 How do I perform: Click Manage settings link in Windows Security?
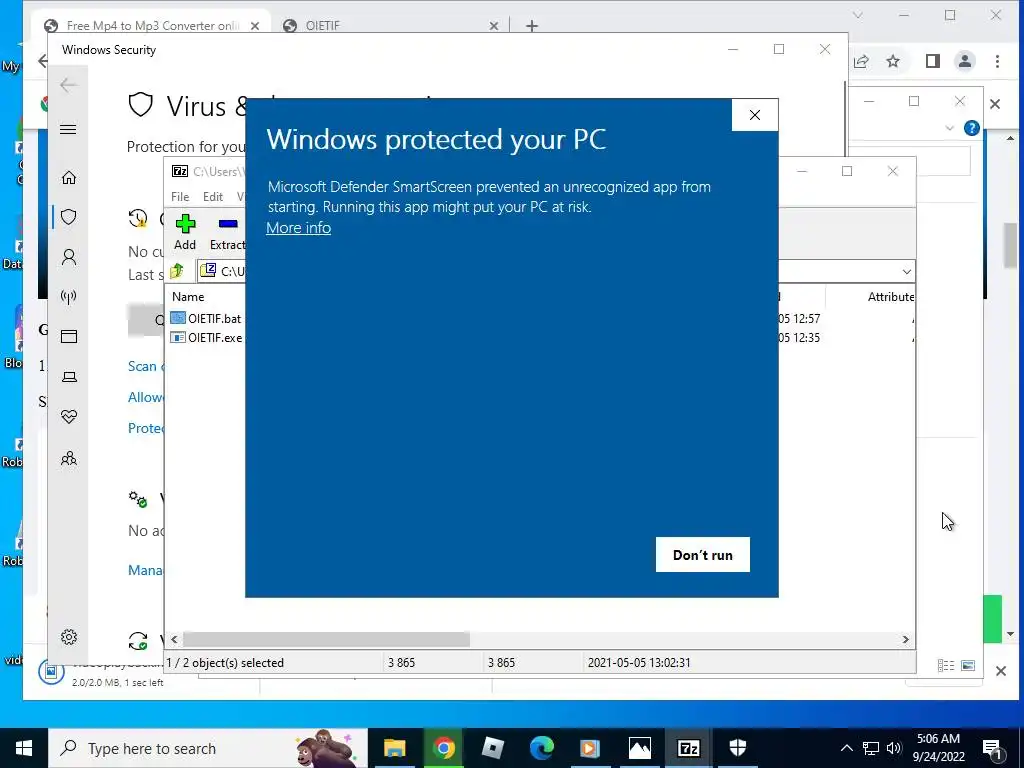click(145, 570)
